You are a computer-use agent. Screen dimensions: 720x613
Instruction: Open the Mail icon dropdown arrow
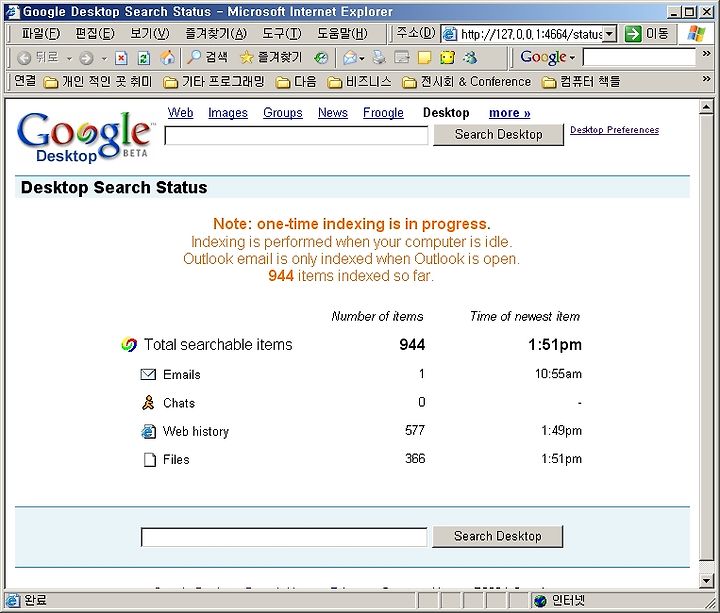[x=362, y=58]
